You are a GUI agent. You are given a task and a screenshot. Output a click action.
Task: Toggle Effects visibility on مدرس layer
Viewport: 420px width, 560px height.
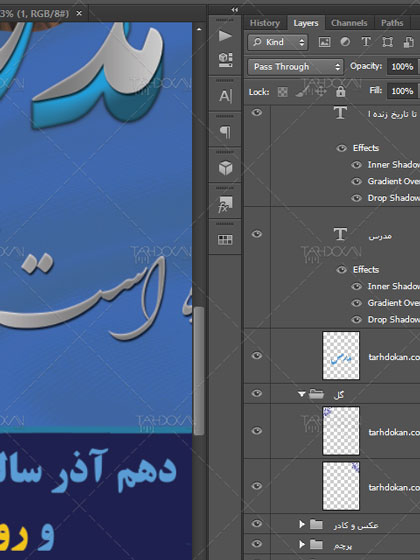[x=341, y=269]
